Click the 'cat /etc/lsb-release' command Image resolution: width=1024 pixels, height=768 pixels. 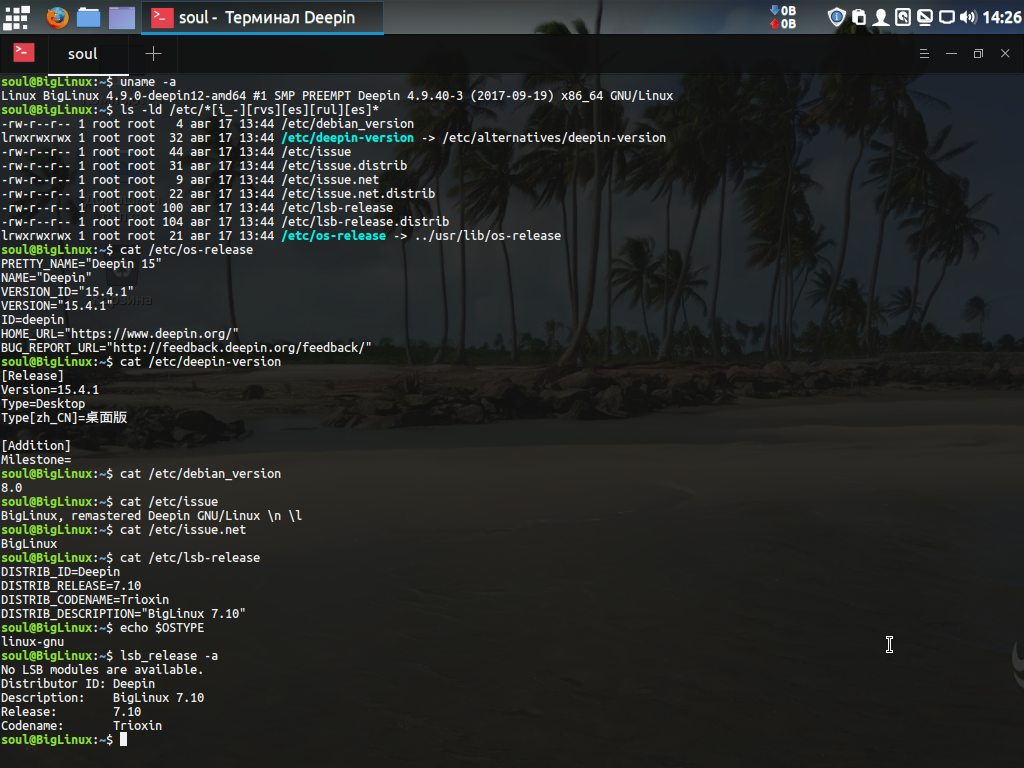coord(190,558)
